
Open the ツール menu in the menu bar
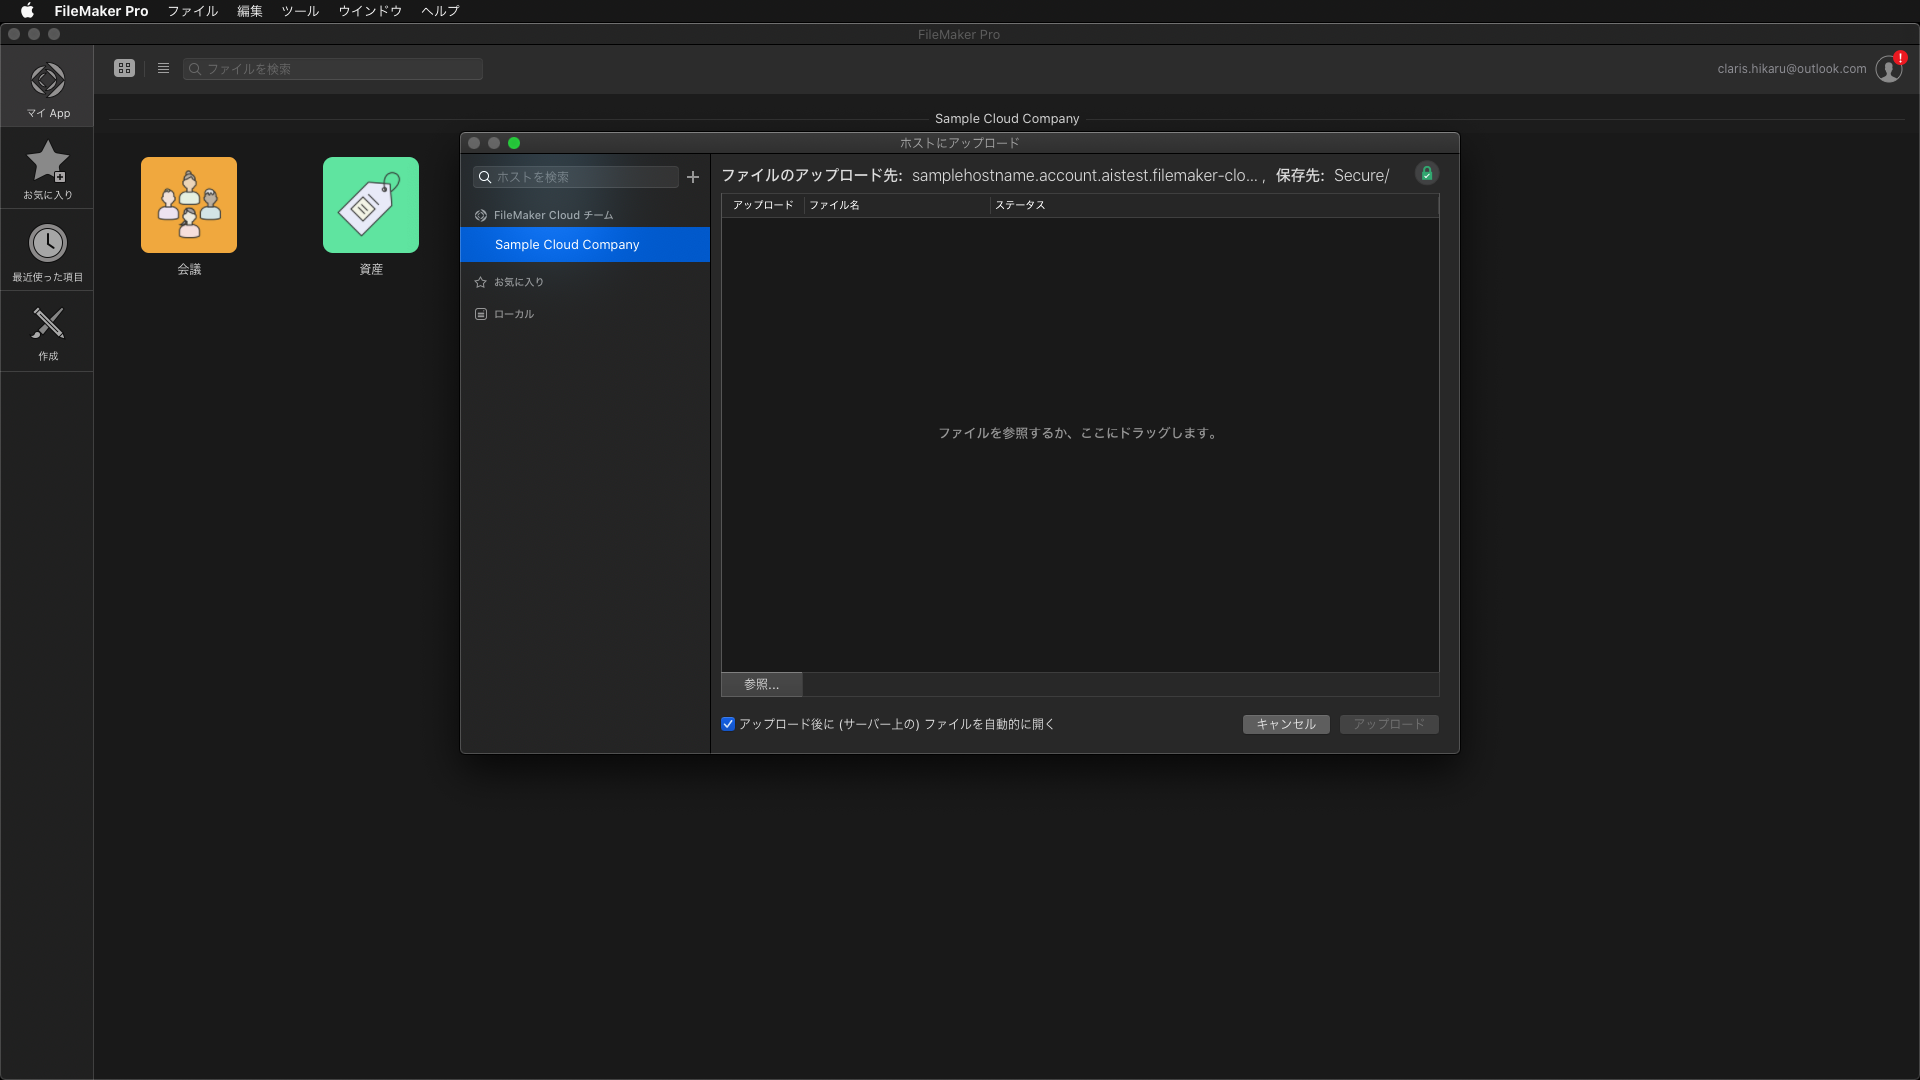[x=299, y=11]
